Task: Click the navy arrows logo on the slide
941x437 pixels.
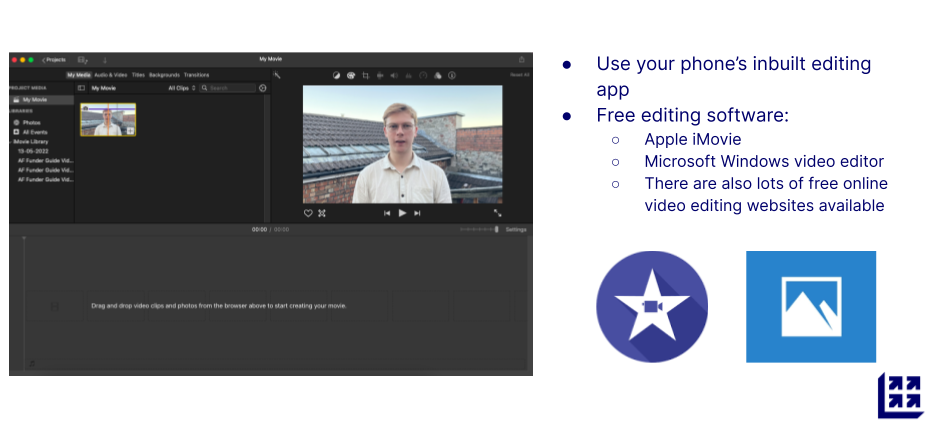Action: tap(901, 396)
